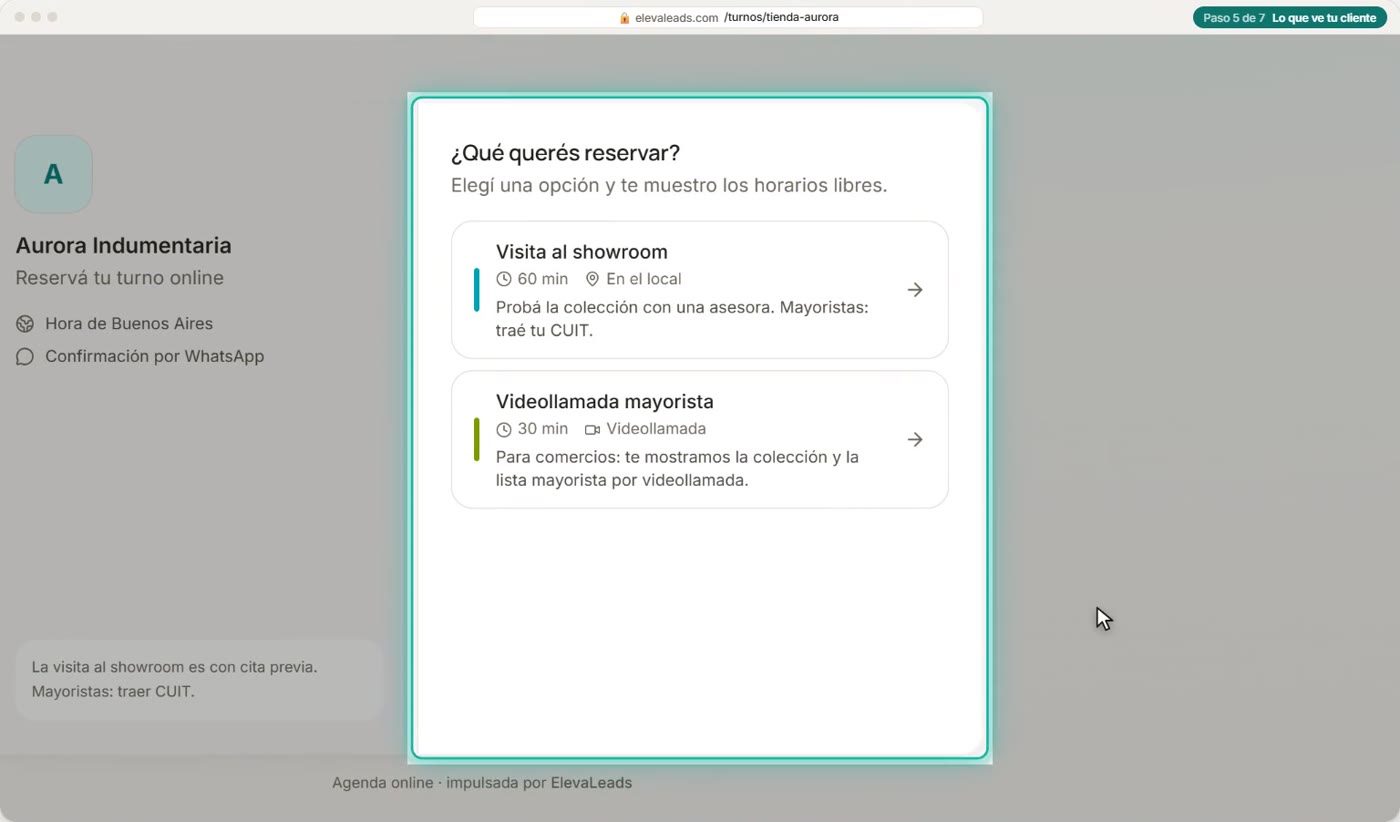The height and width of the screenshot is (822, 1400).
Task: Click the clock icon beside 60 min
Action: [504, 279]
